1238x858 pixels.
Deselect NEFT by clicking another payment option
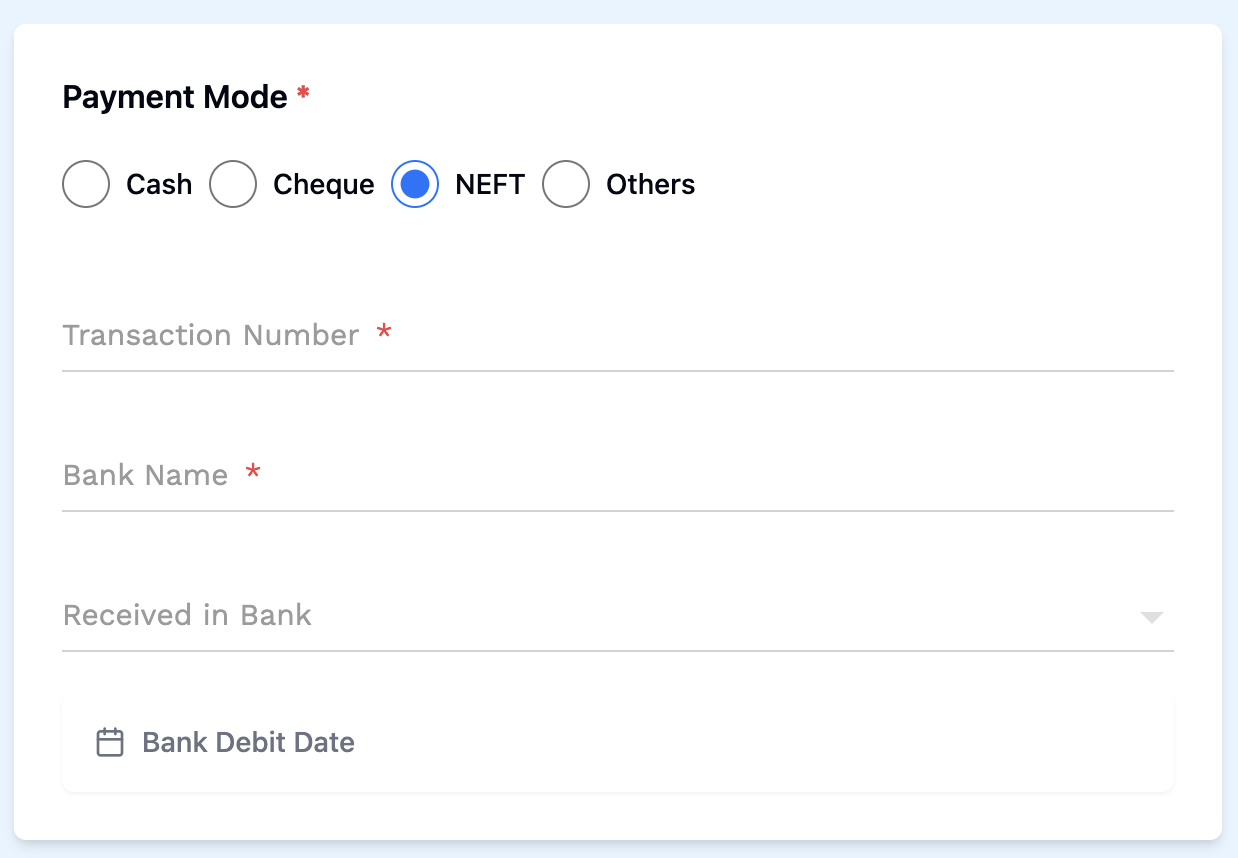(x=85, y=184)
